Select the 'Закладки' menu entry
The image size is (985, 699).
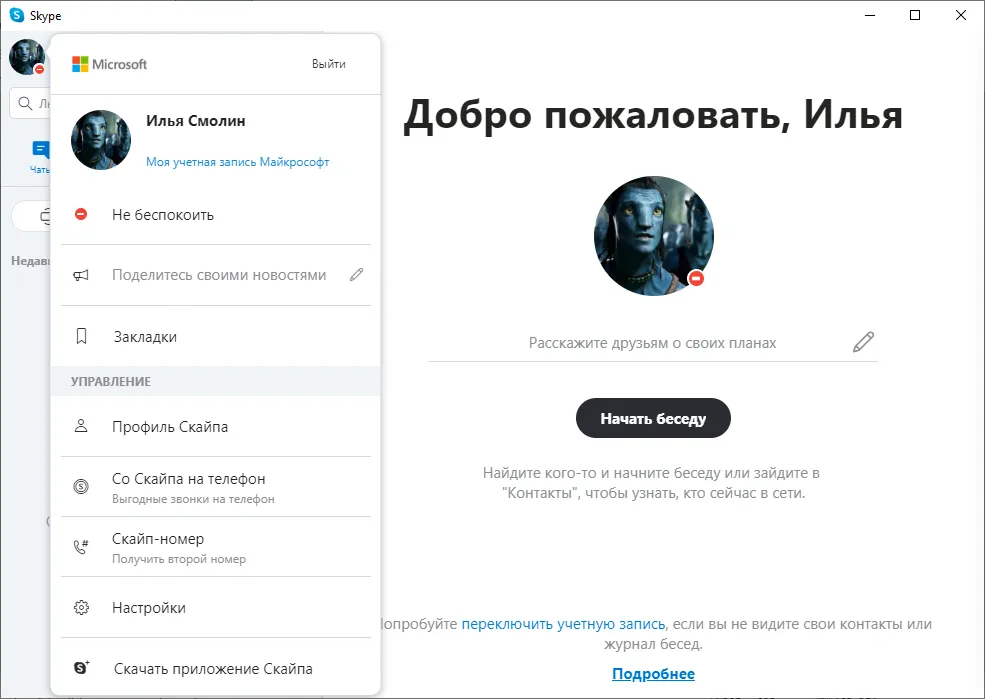click(x=216, y=337)
